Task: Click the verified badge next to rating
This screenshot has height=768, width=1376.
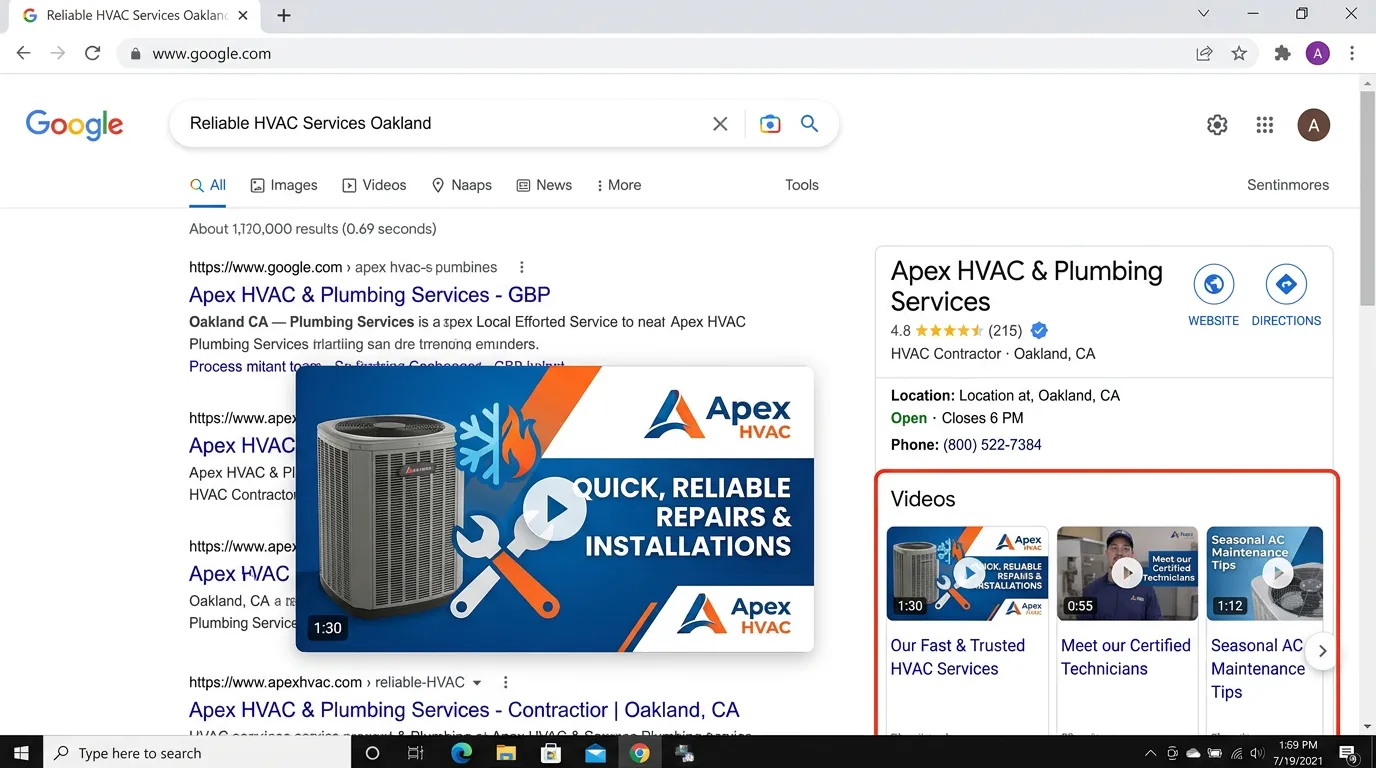Action: (x=1039, y=330)
